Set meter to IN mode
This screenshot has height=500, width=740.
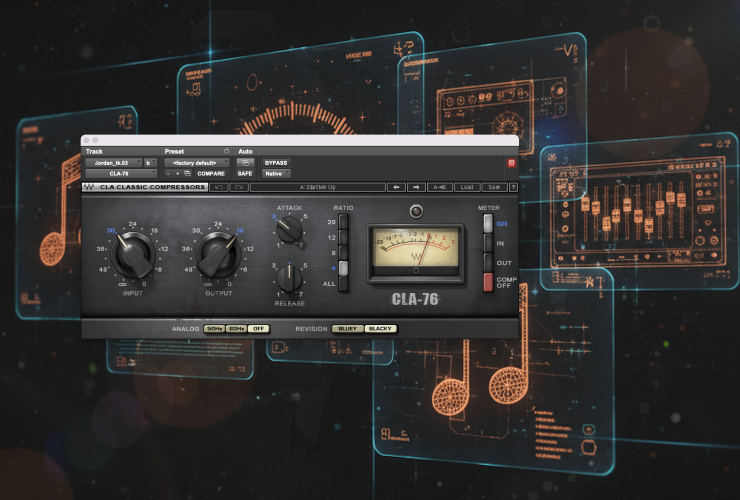(x=488, y=243)
